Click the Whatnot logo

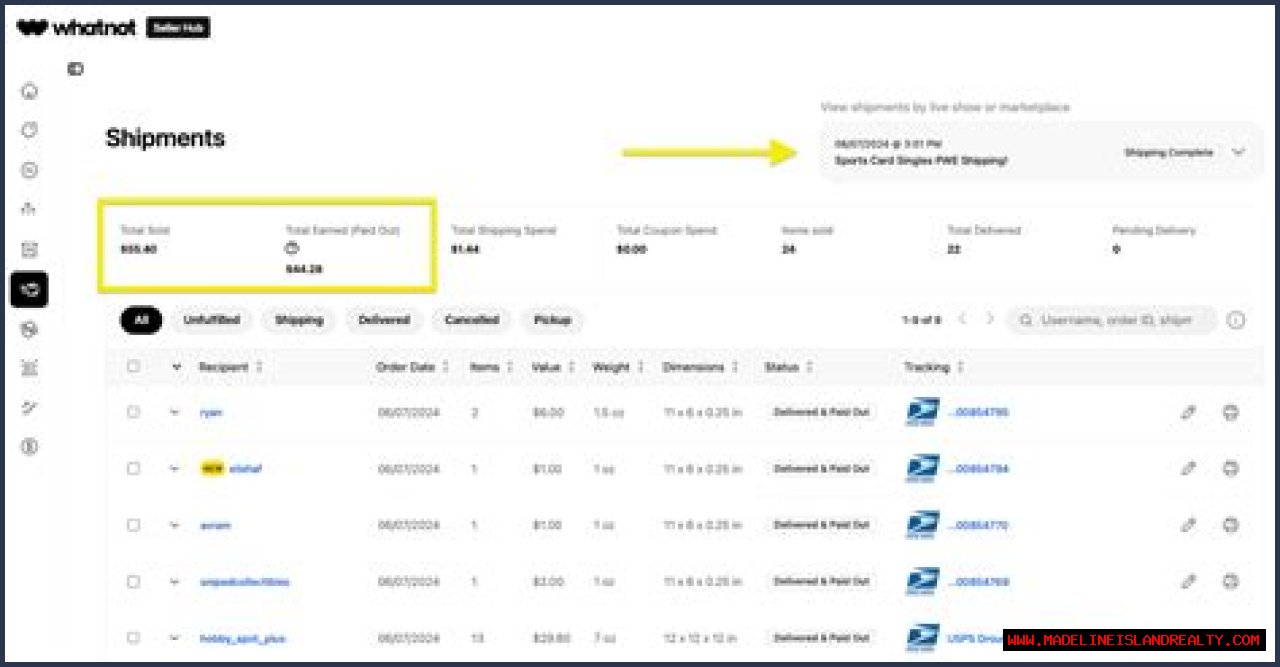76,28
